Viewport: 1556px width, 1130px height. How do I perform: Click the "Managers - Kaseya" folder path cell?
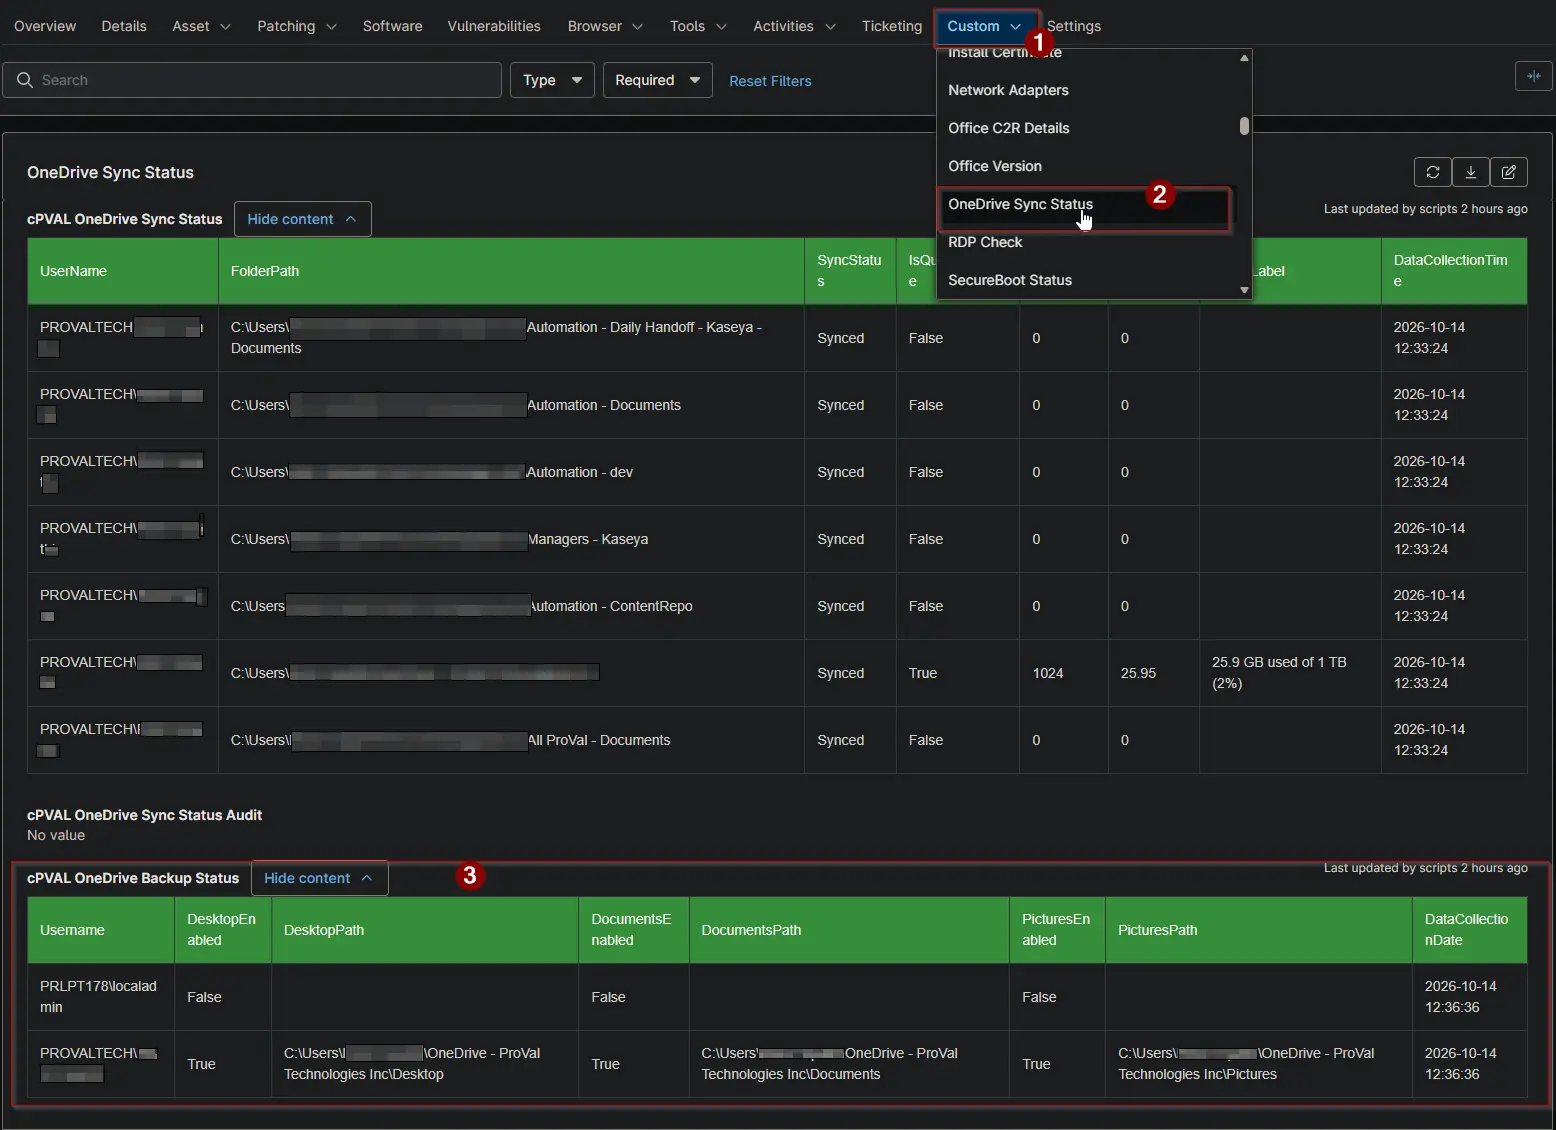(511, 539)
